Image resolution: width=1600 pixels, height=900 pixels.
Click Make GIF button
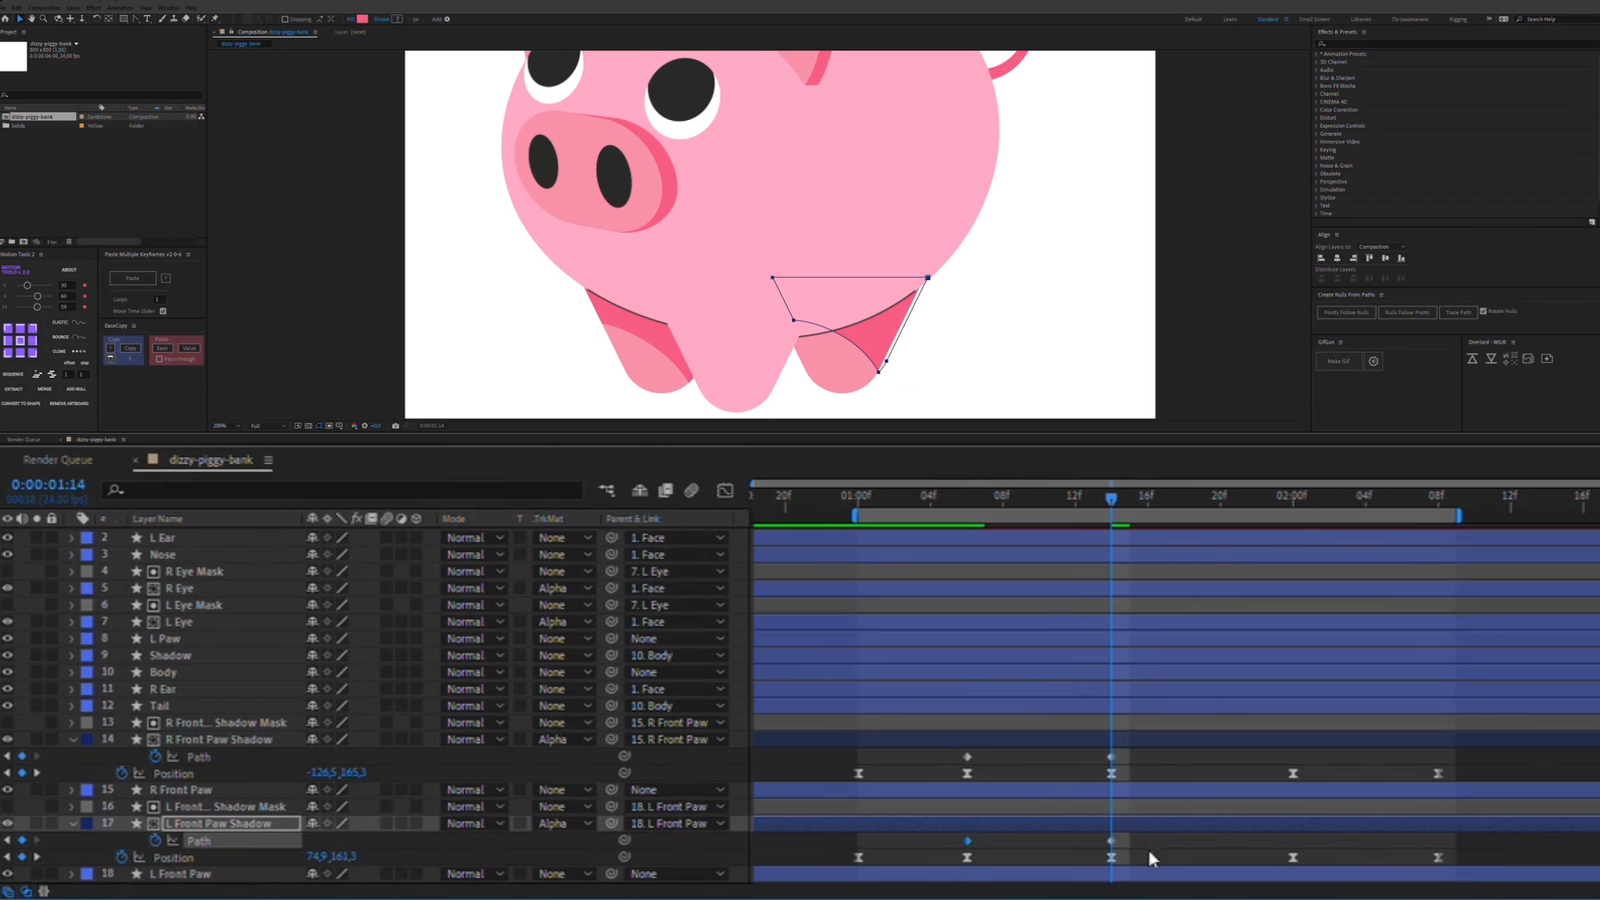[x=1339, y=361]
